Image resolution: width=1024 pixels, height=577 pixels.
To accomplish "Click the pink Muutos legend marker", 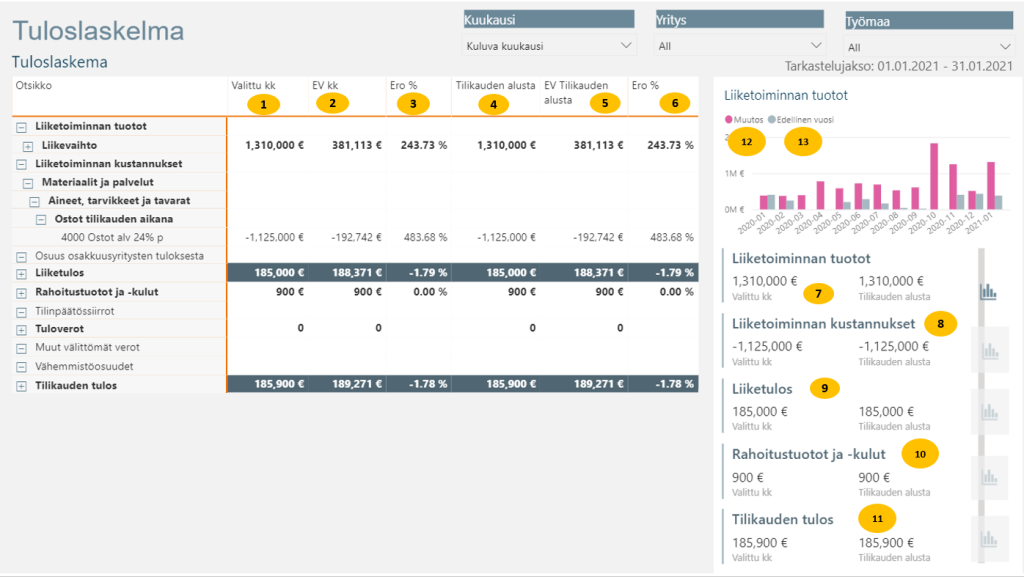I will [729, 120].
